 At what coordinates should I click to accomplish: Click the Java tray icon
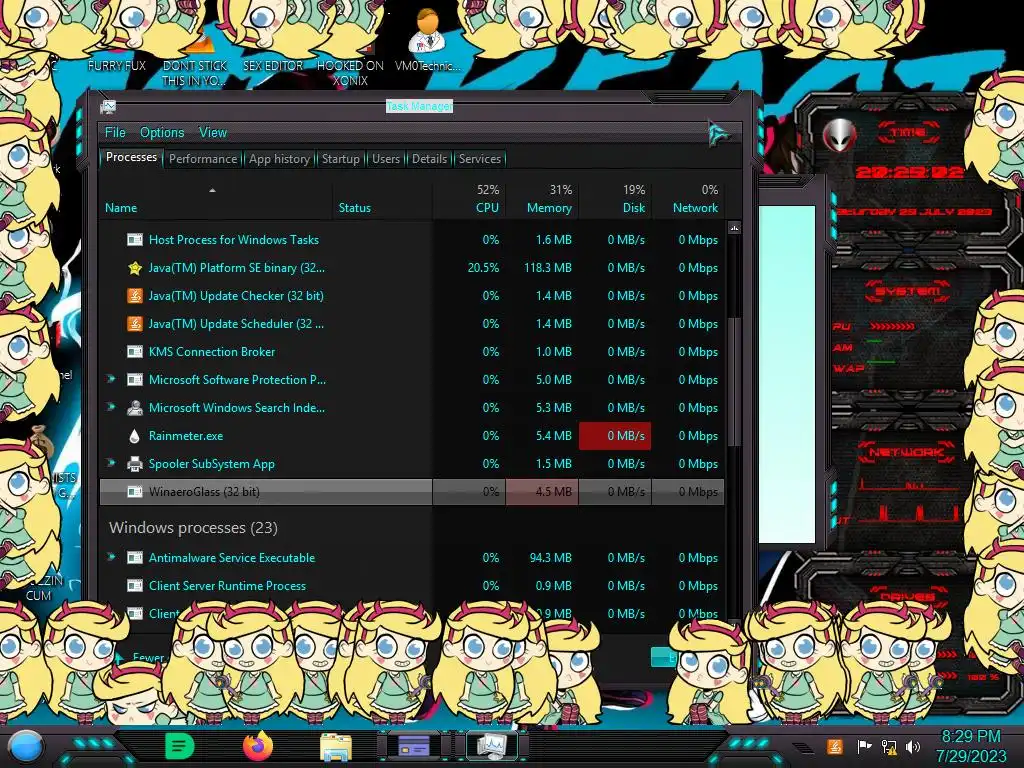point(834,746)
